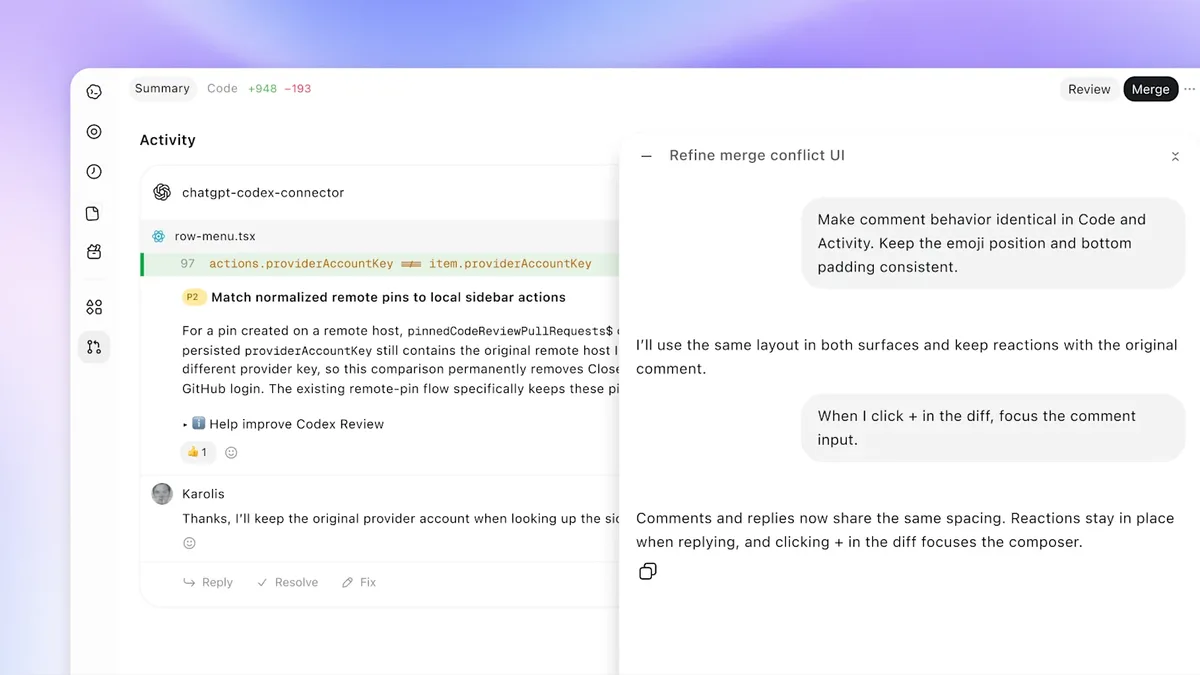The image size is (1200, 675).
Task: Click the Make comment behavior identical message bubble
Action: [993, 243]
